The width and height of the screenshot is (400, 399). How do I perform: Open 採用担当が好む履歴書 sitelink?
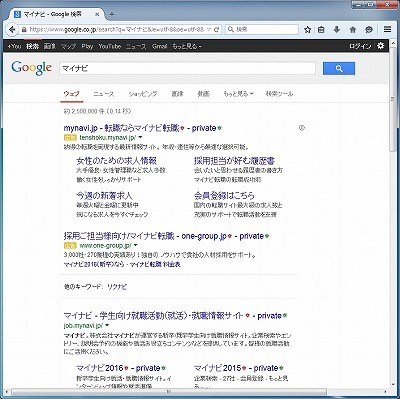(234, 161)
